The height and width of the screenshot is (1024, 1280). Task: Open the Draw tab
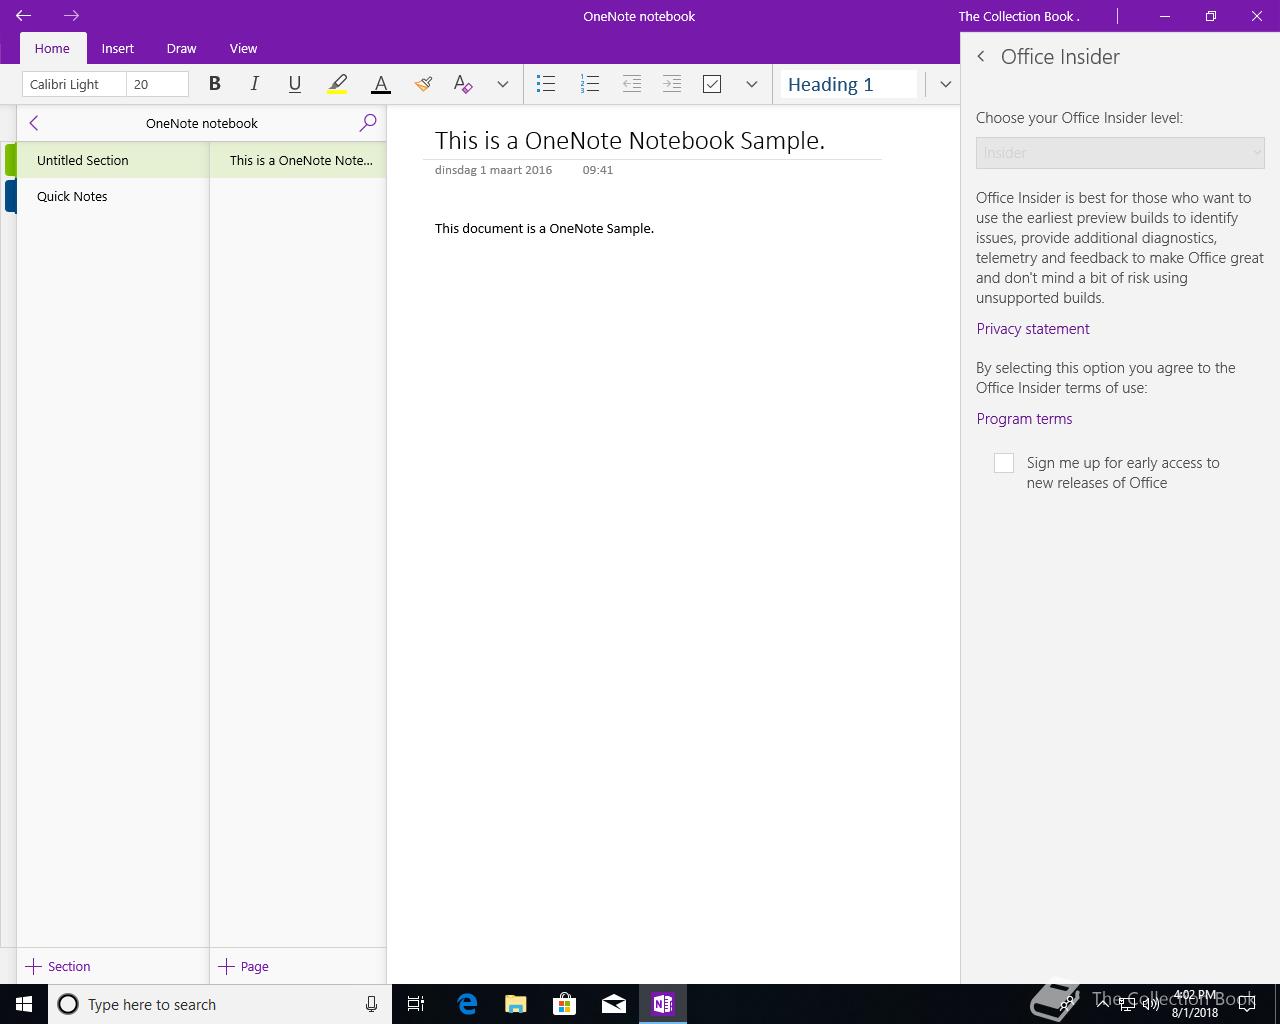tap(181, 48)
